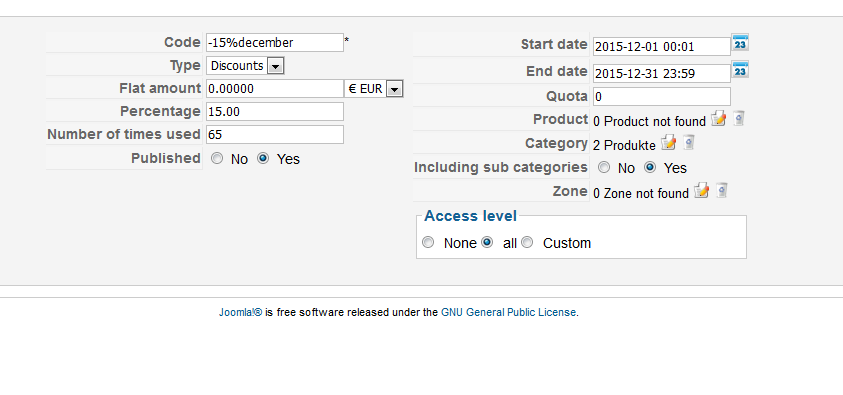843x395 pixels.
Task: Expand the Type Discounts dropdown
Action: pyautogui.click(x=245, y=66)
